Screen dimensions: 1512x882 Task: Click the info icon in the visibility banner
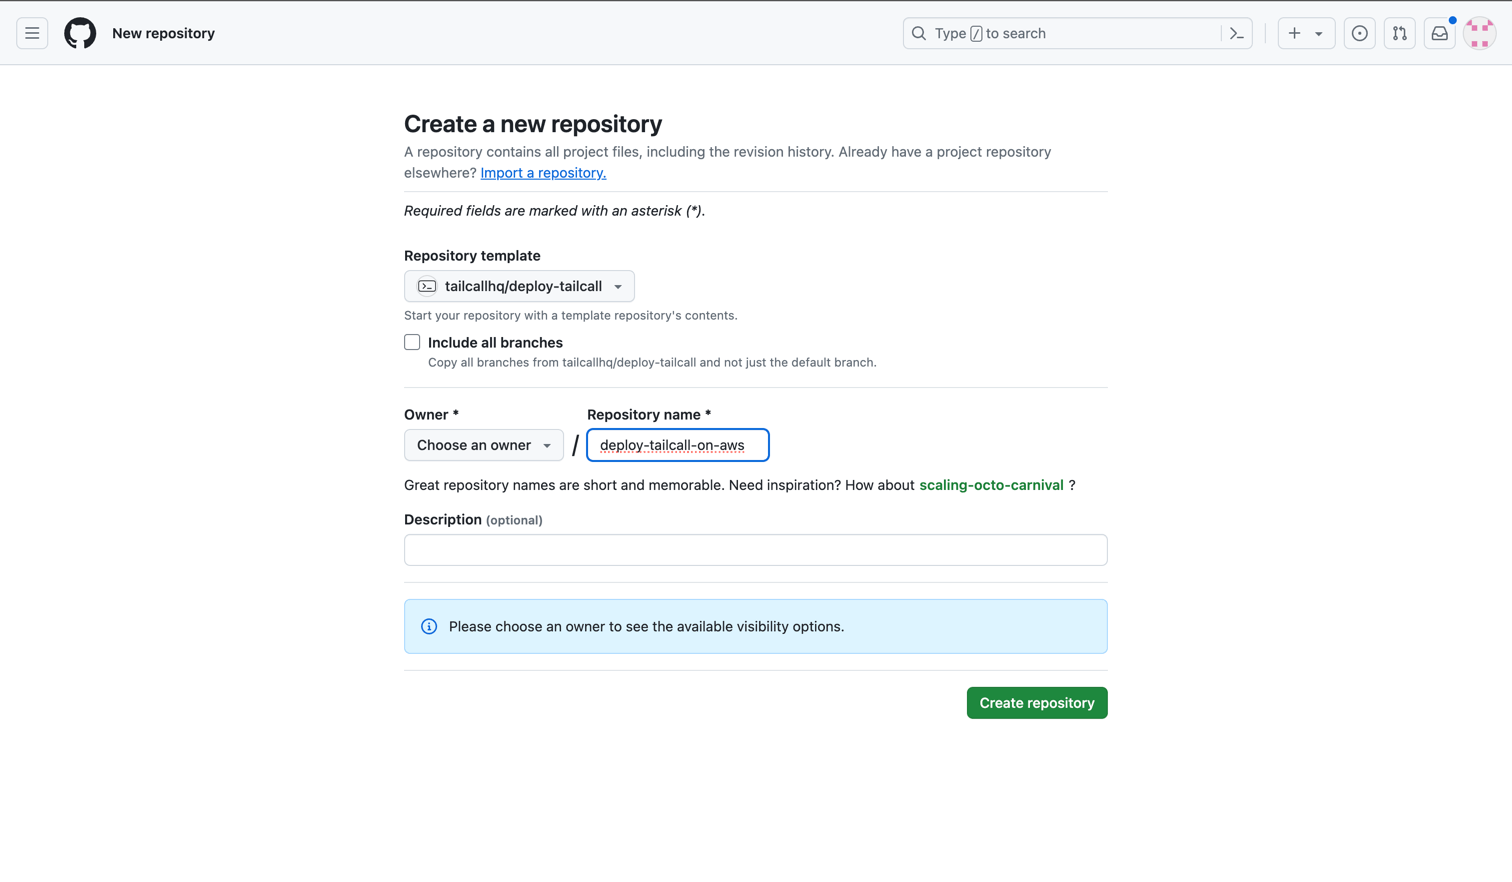(428, 625)
